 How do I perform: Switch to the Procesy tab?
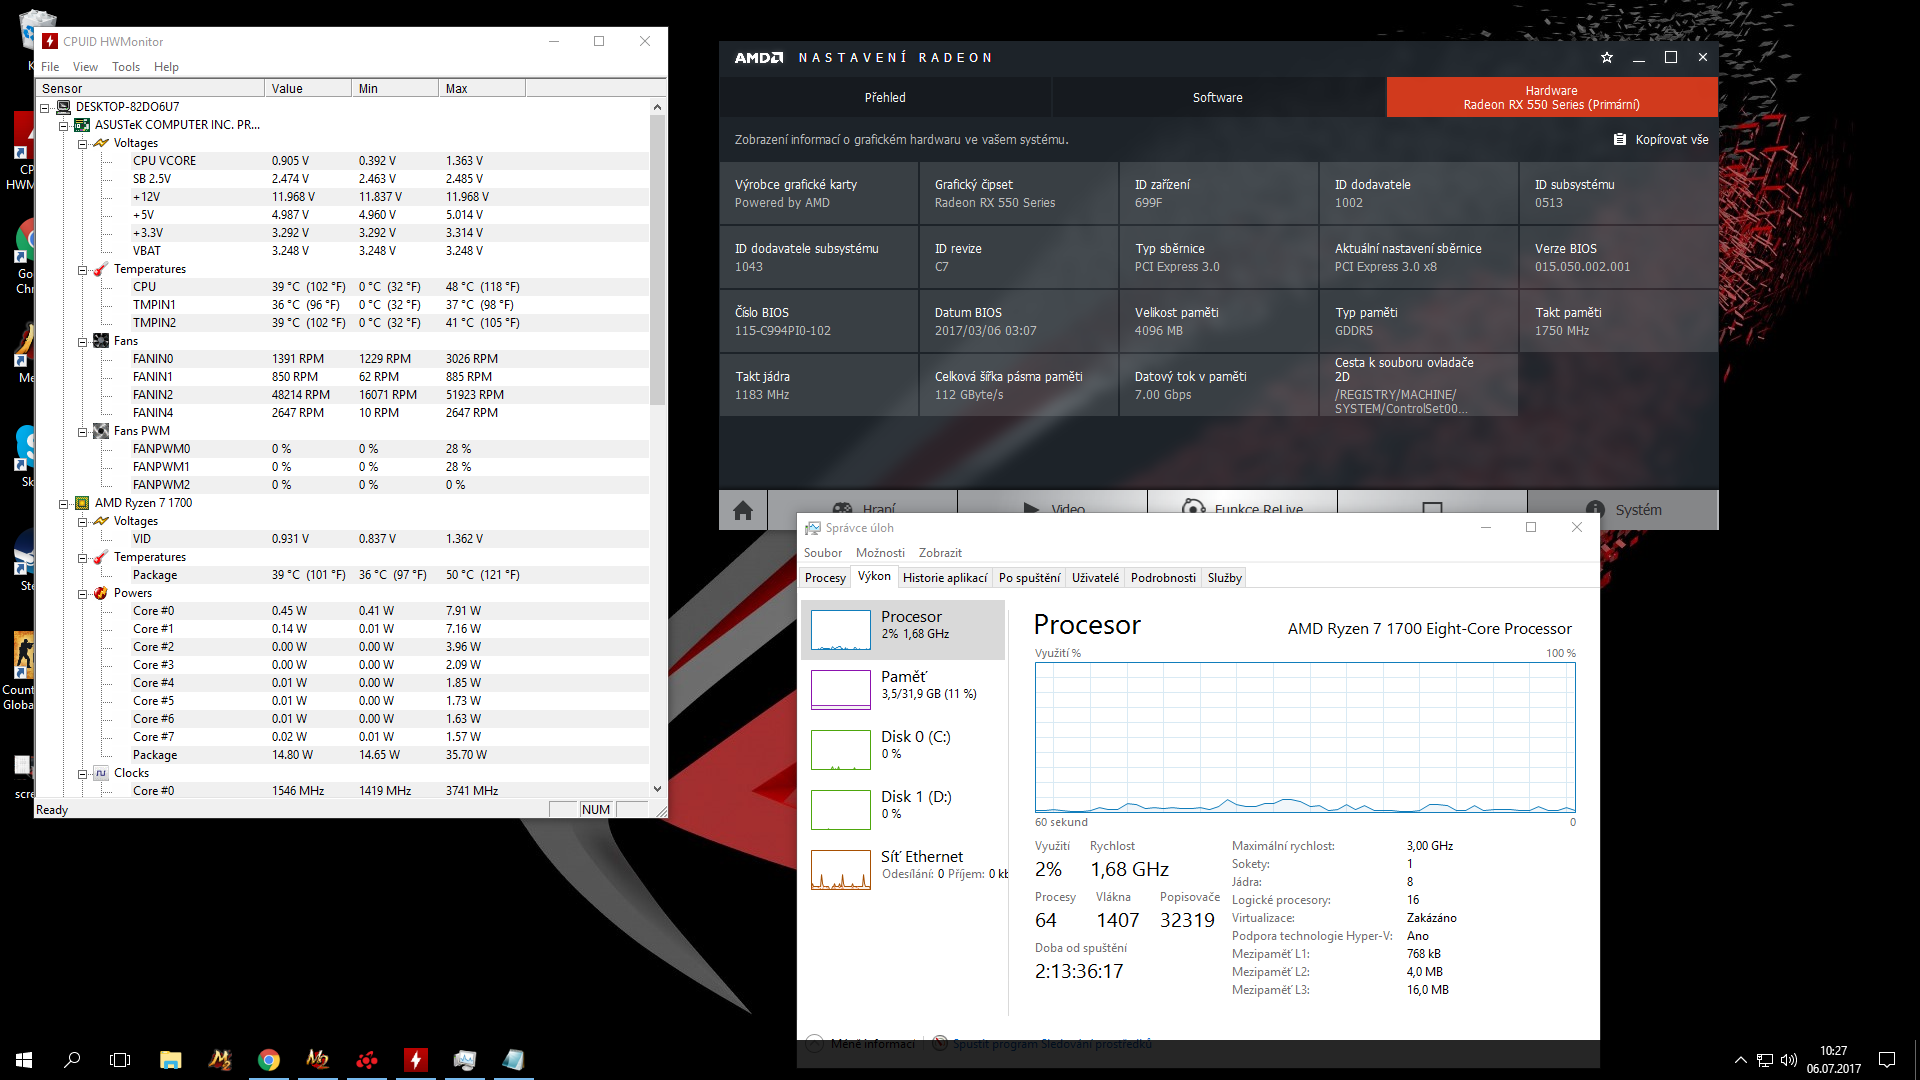click(825, 578)
